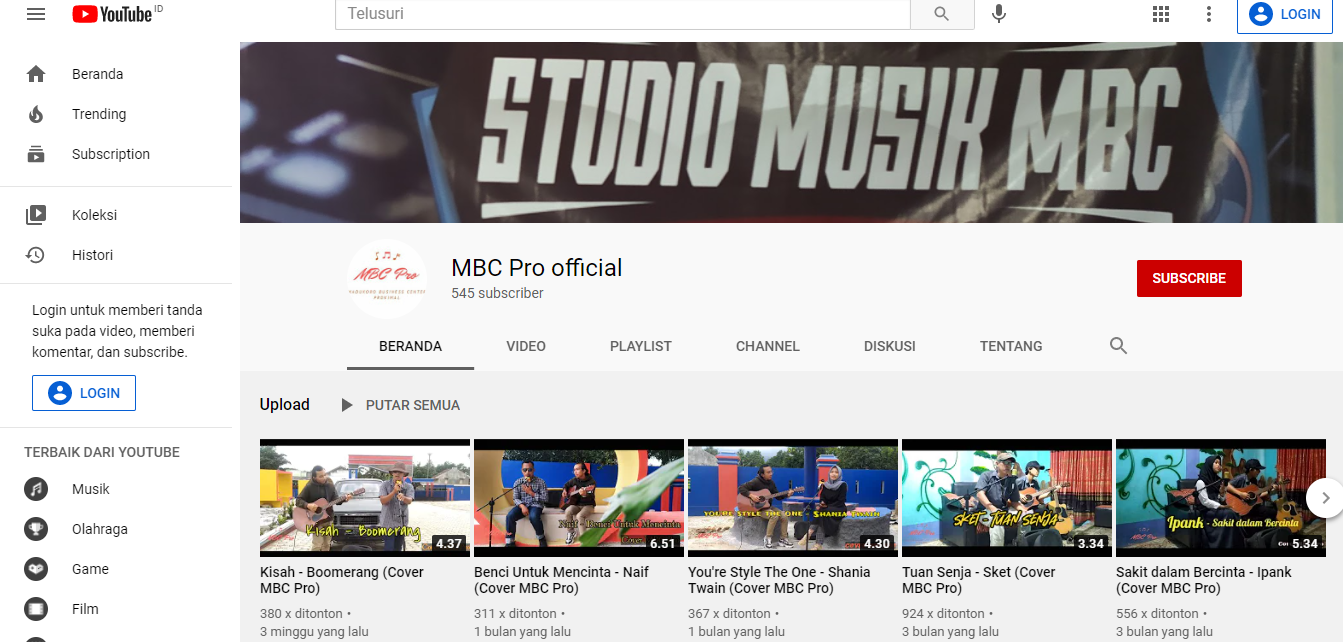
Task: Click the Histori clock icon
Action: coord(36,255)
